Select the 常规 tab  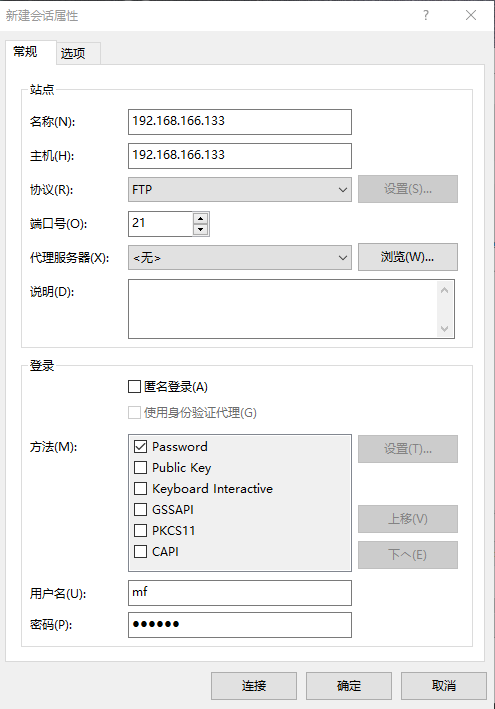pos(25,52)
